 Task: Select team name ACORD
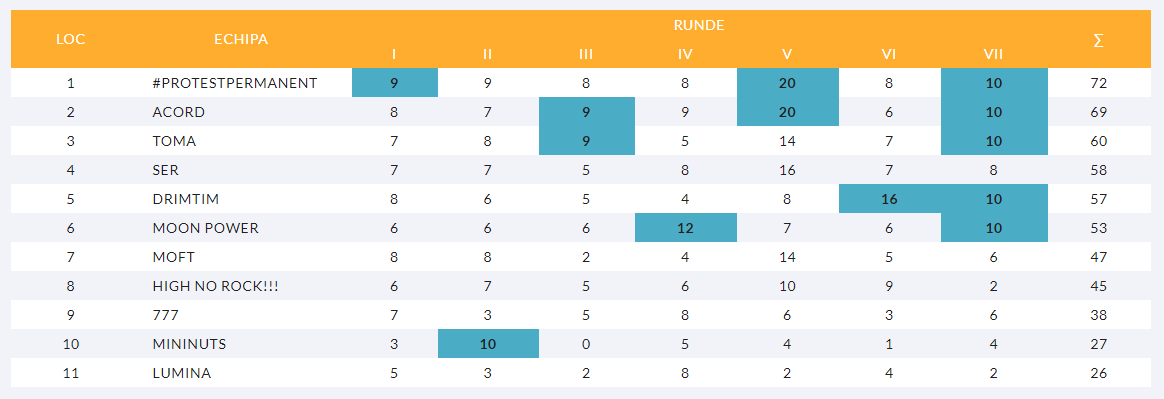coord(178,112)
